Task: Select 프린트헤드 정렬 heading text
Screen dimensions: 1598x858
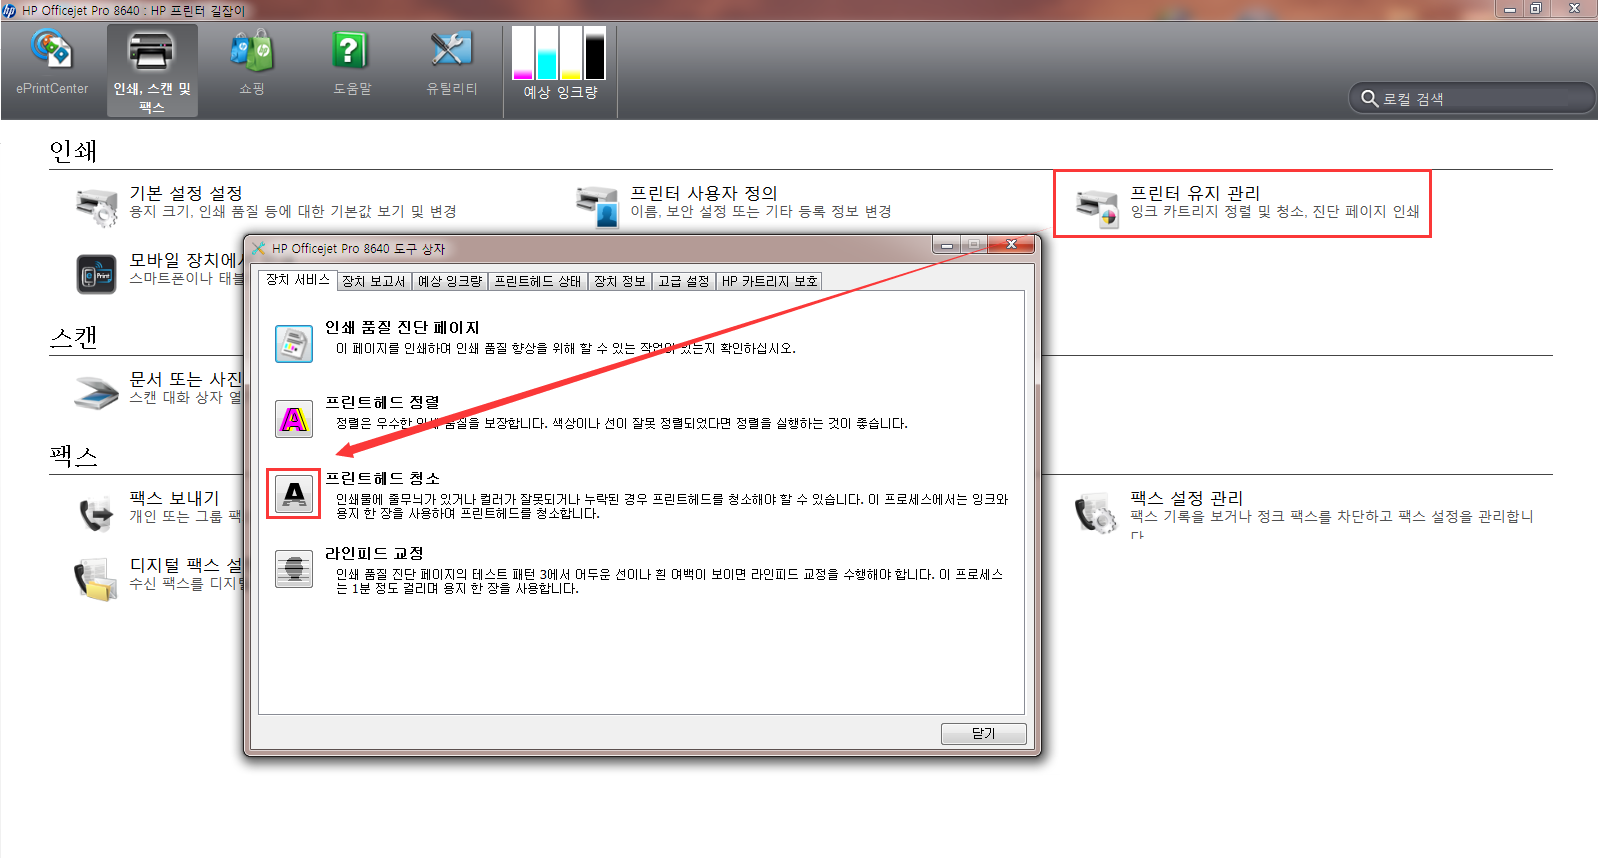Action: (382, 402)
